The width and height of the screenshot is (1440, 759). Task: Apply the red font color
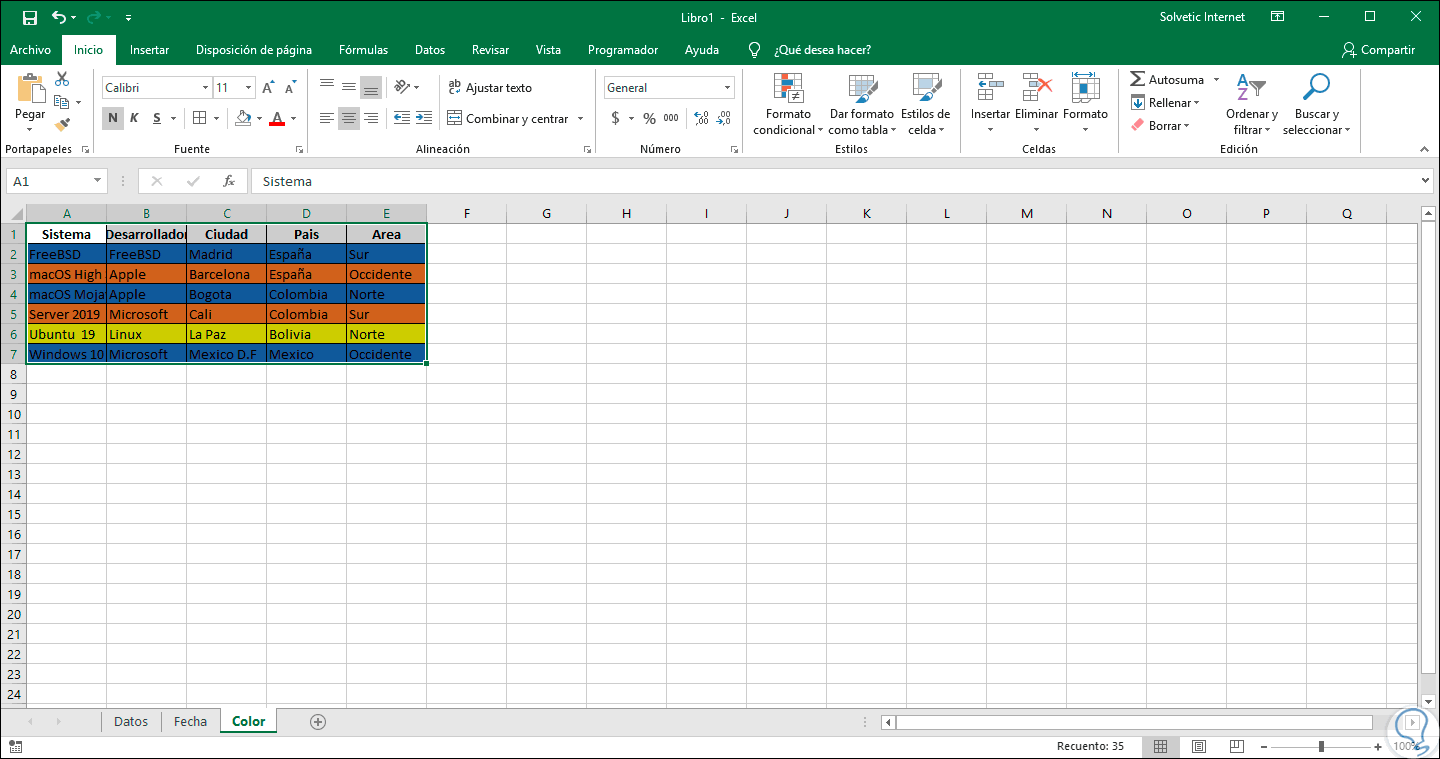point(277,118)
